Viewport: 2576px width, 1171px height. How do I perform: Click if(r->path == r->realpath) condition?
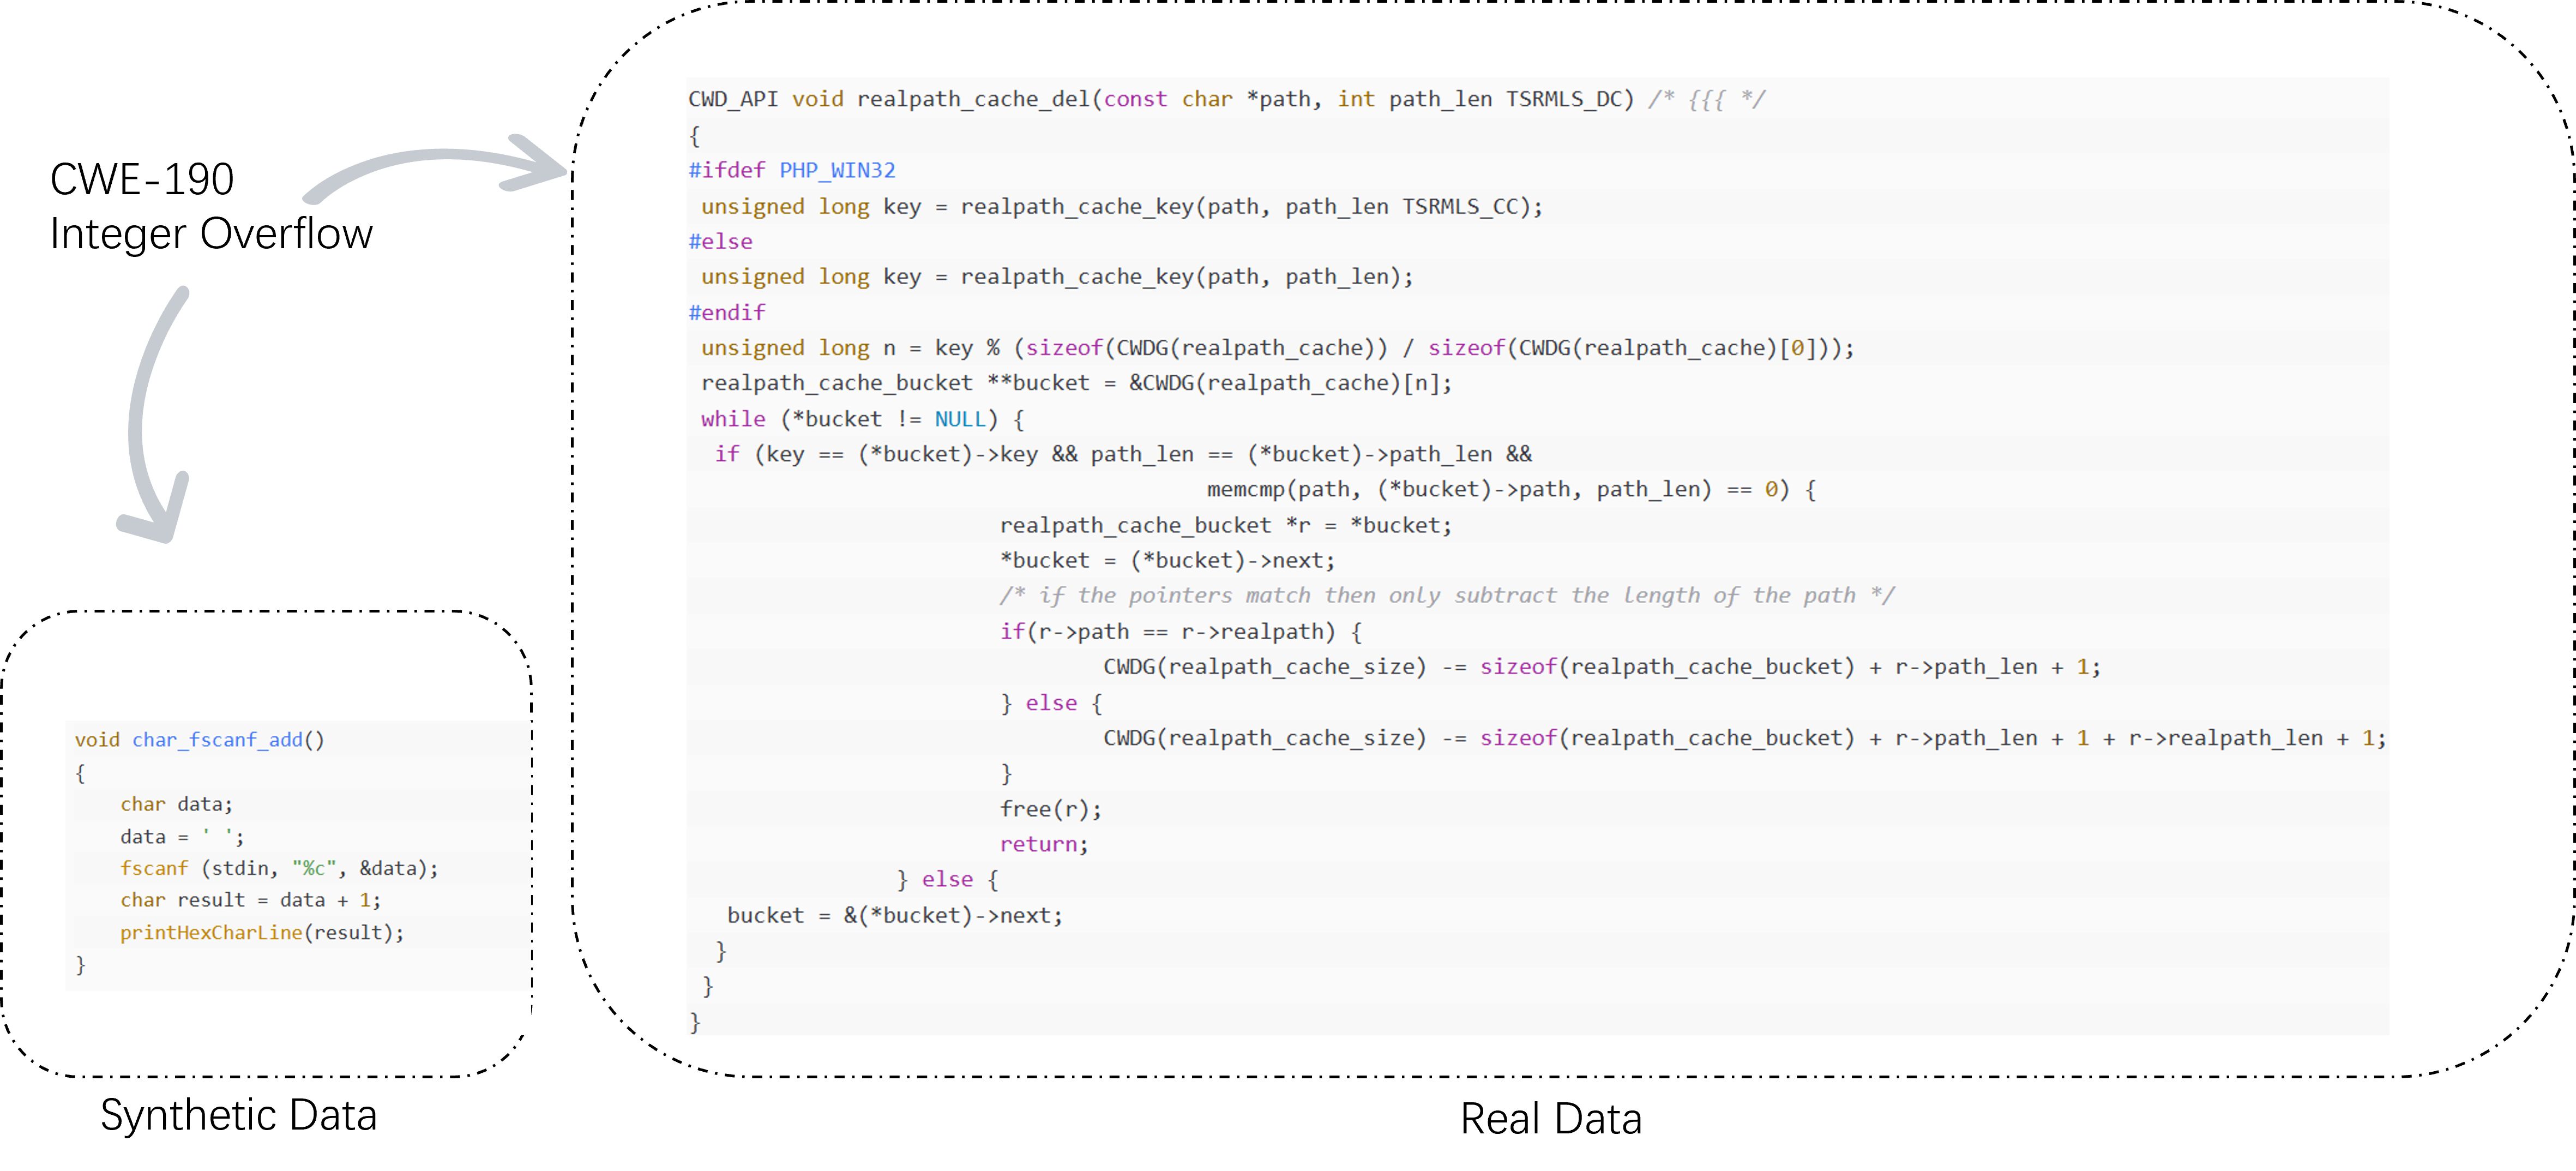[1180, 631]
